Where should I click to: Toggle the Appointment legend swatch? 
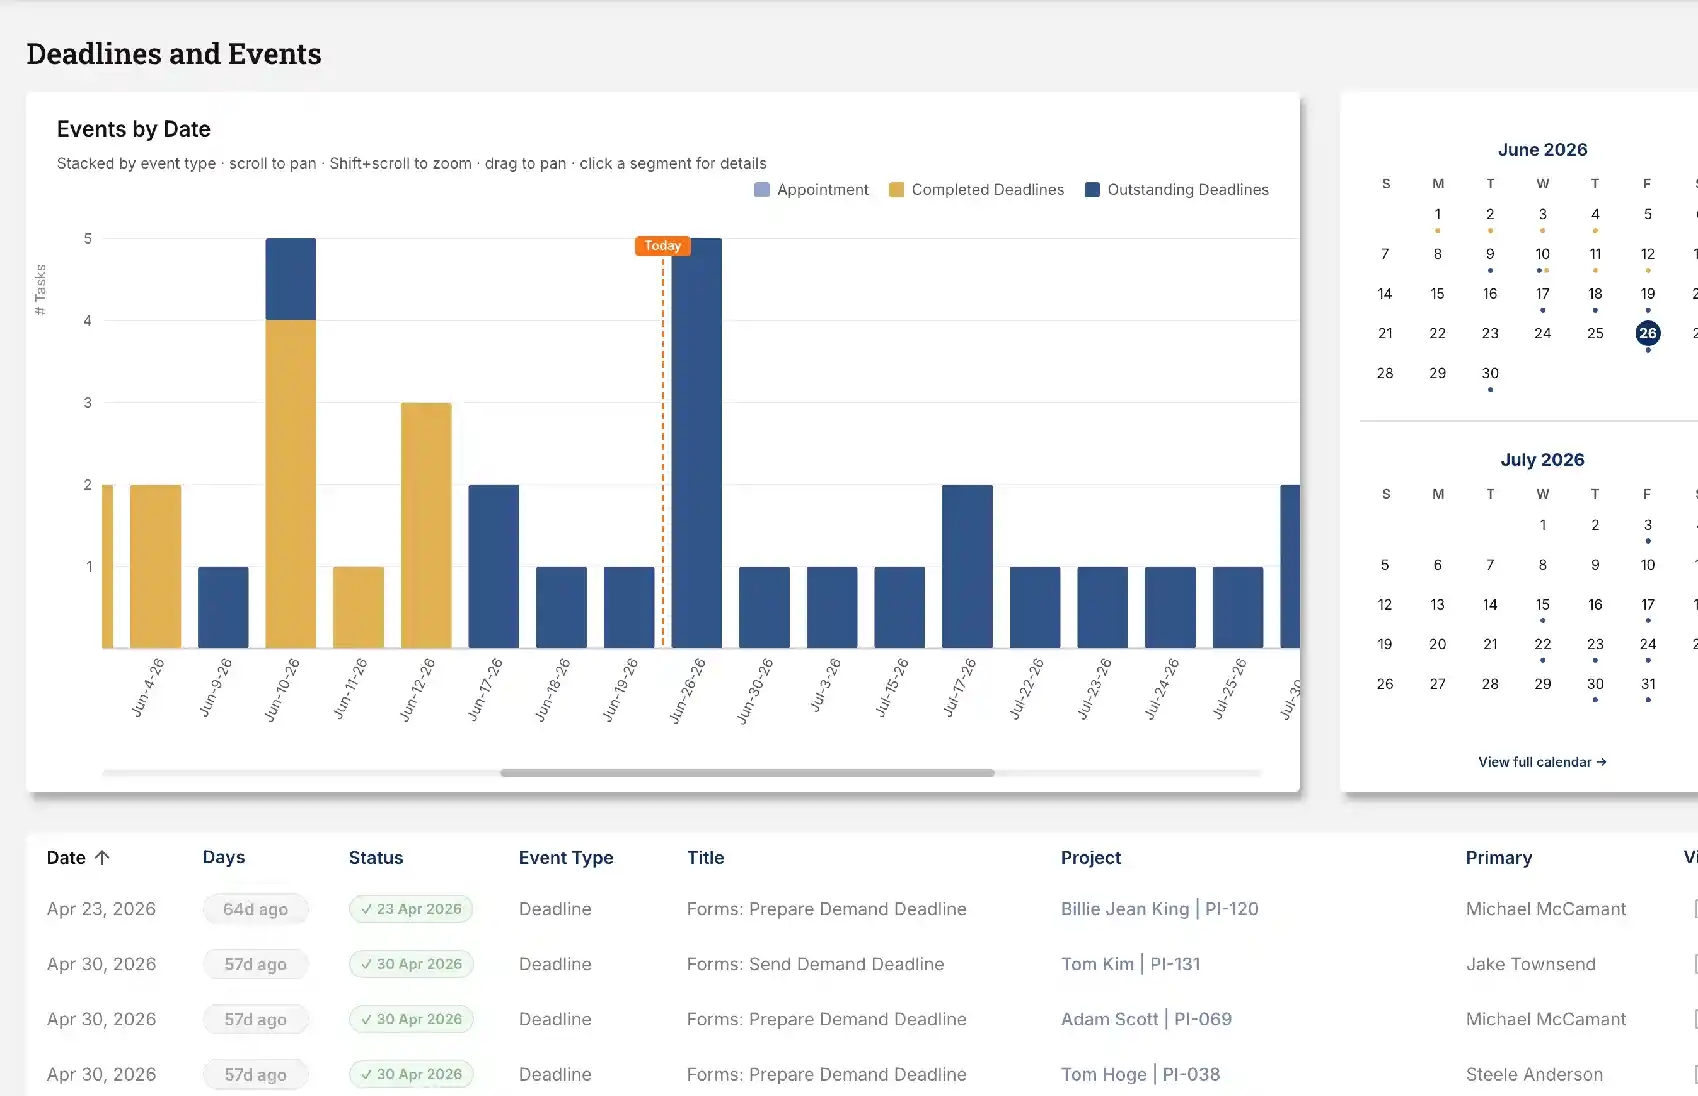coord(762,190)
